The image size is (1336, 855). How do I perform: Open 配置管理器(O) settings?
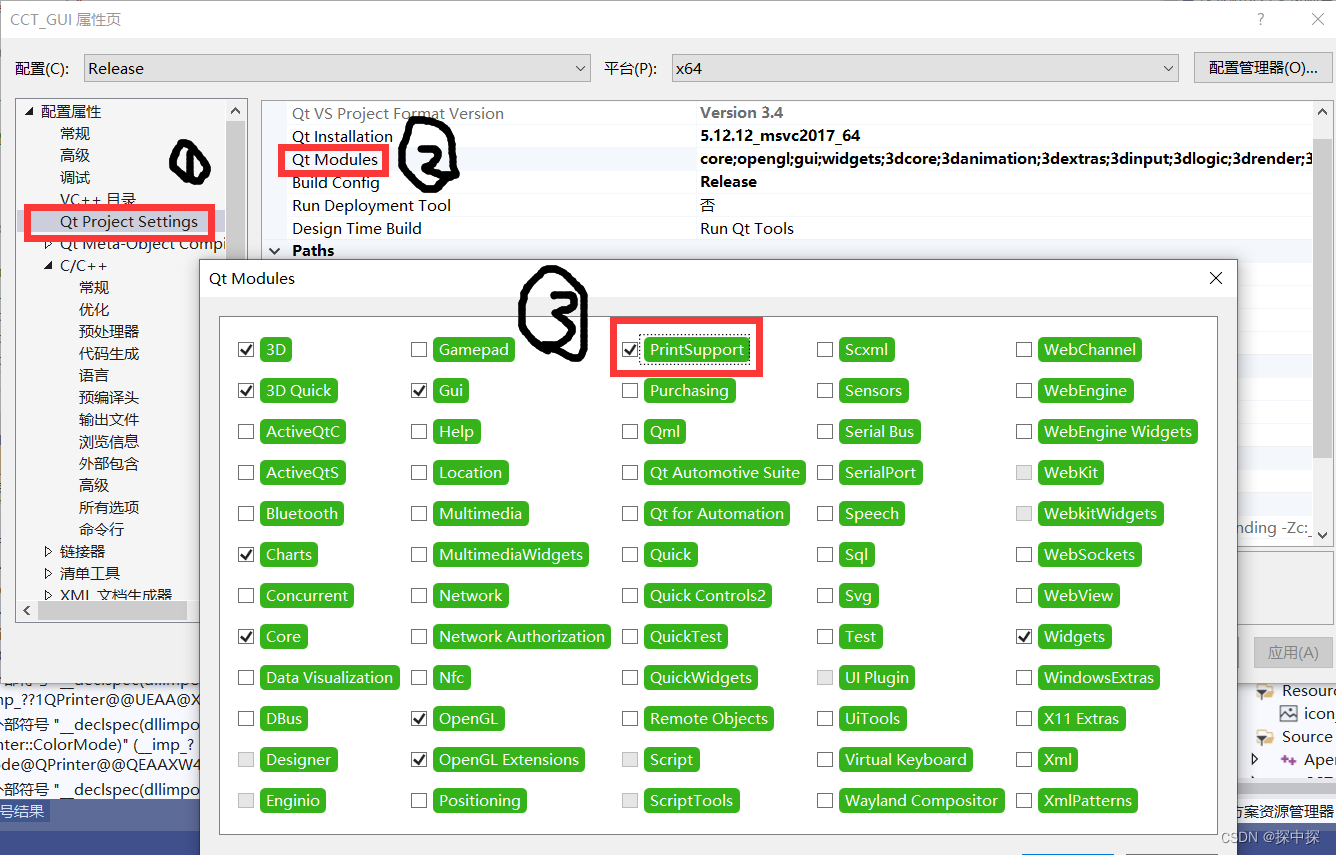pos(1262,68)
